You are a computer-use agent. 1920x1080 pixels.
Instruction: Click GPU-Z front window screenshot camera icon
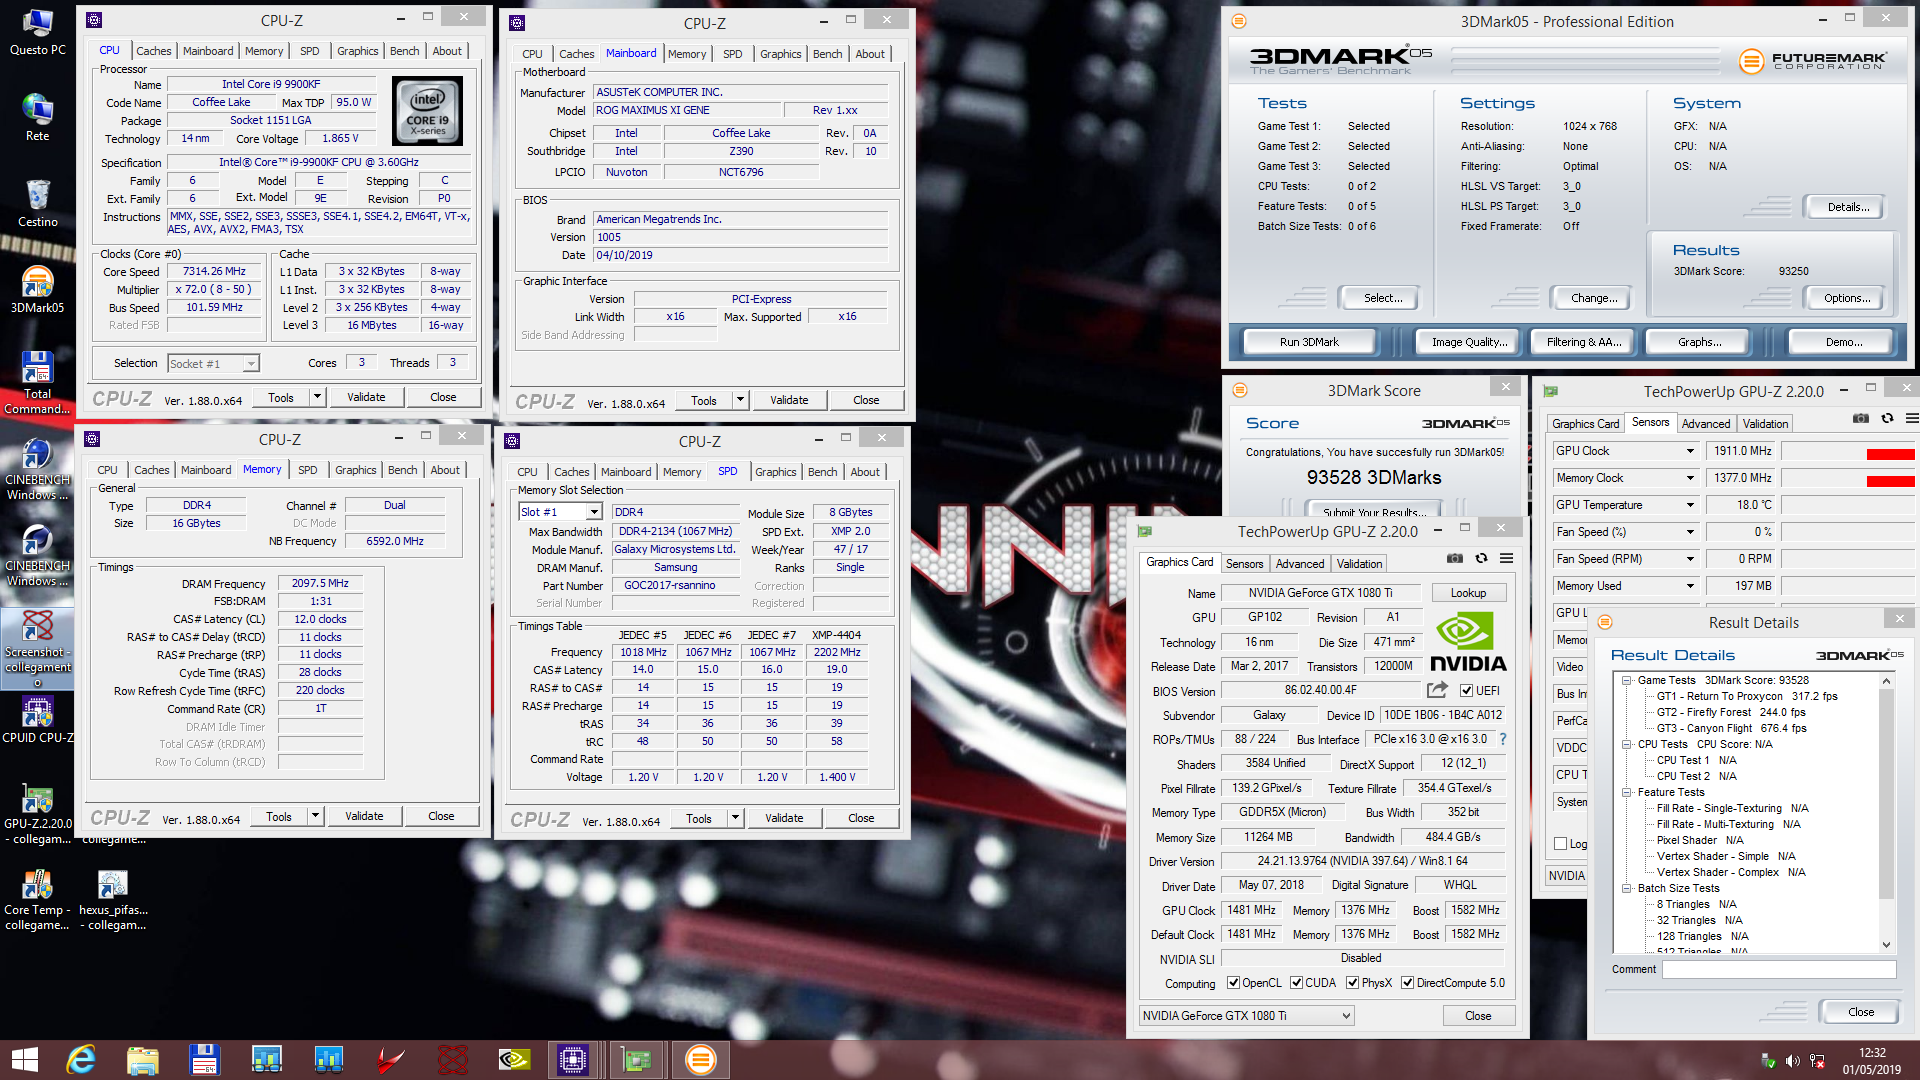click(1455, 559)
